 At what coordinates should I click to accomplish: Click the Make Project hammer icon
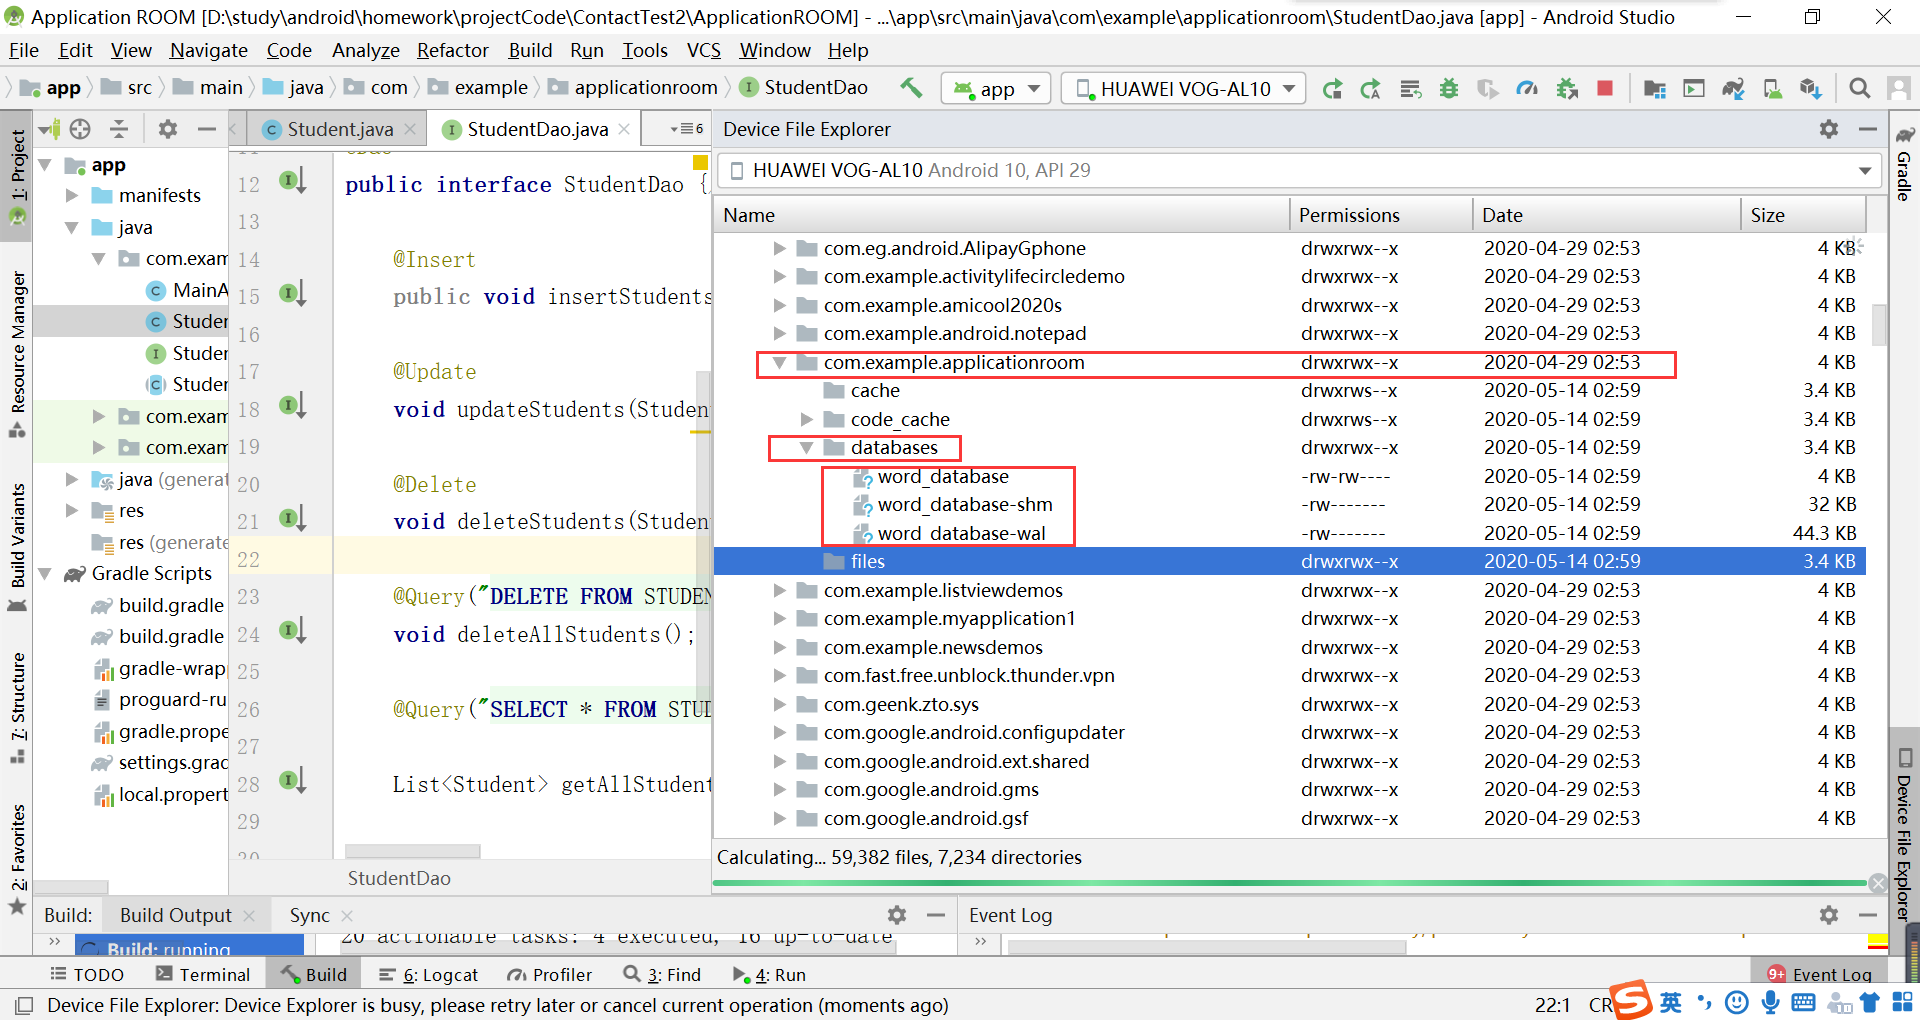pyautogui.click(x=911, y=88)
